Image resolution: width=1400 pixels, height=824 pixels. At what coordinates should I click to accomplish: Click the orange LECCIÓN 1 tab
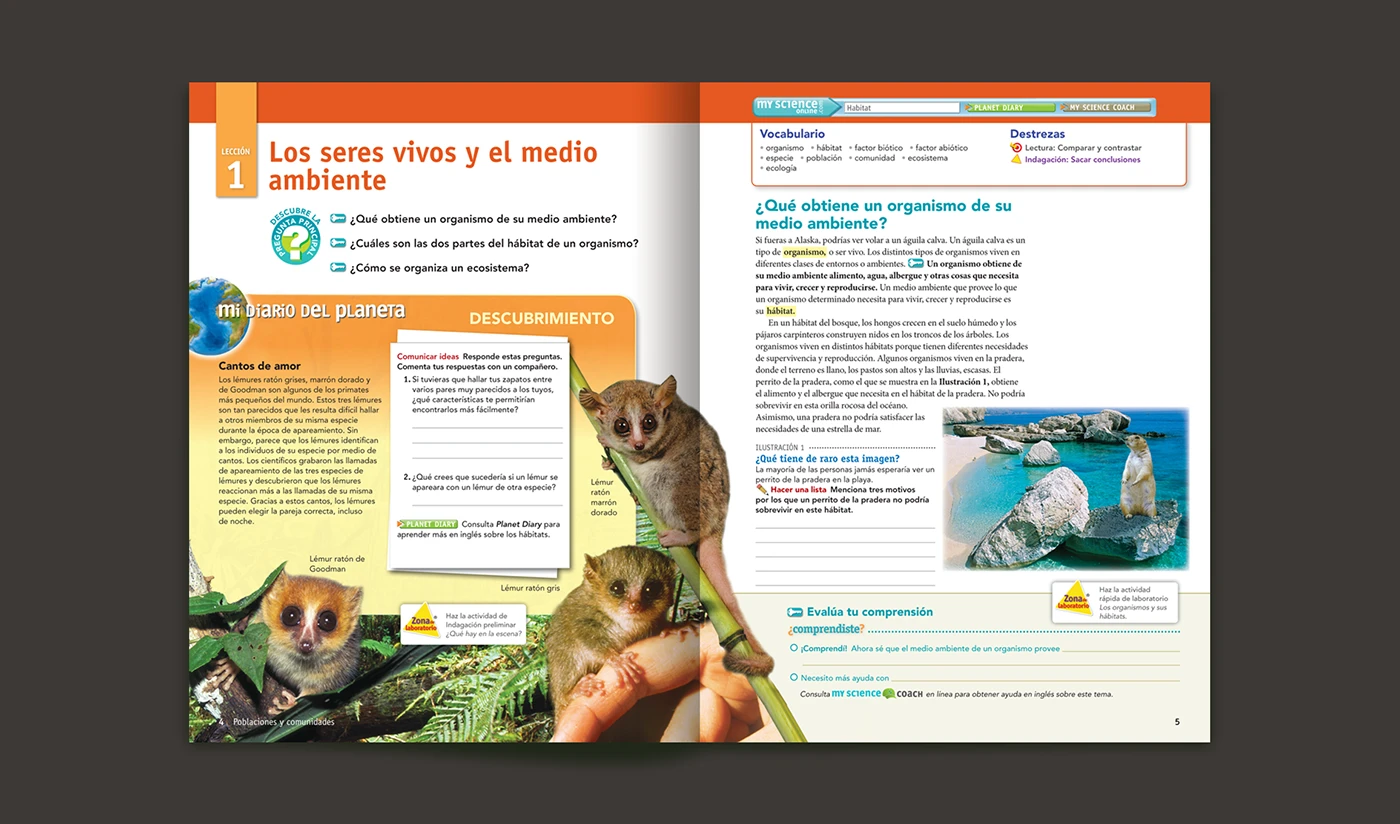(x=236, y=140)
